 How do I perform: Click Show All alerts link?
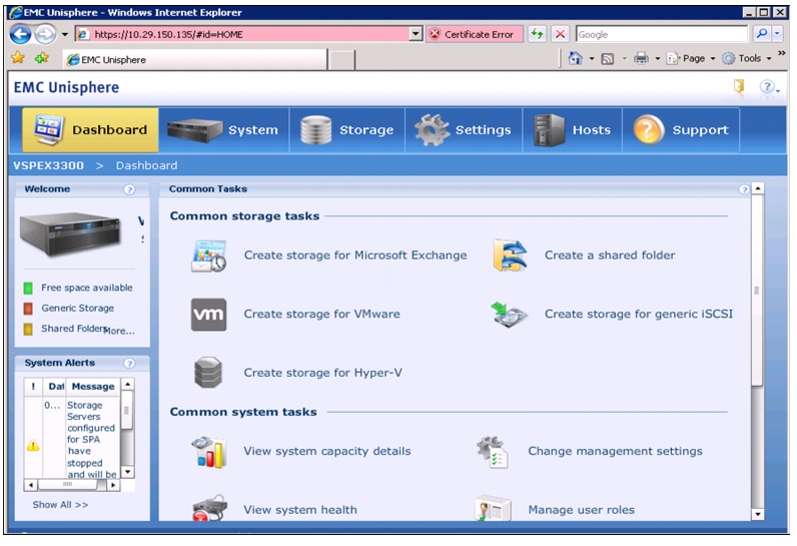60,505
